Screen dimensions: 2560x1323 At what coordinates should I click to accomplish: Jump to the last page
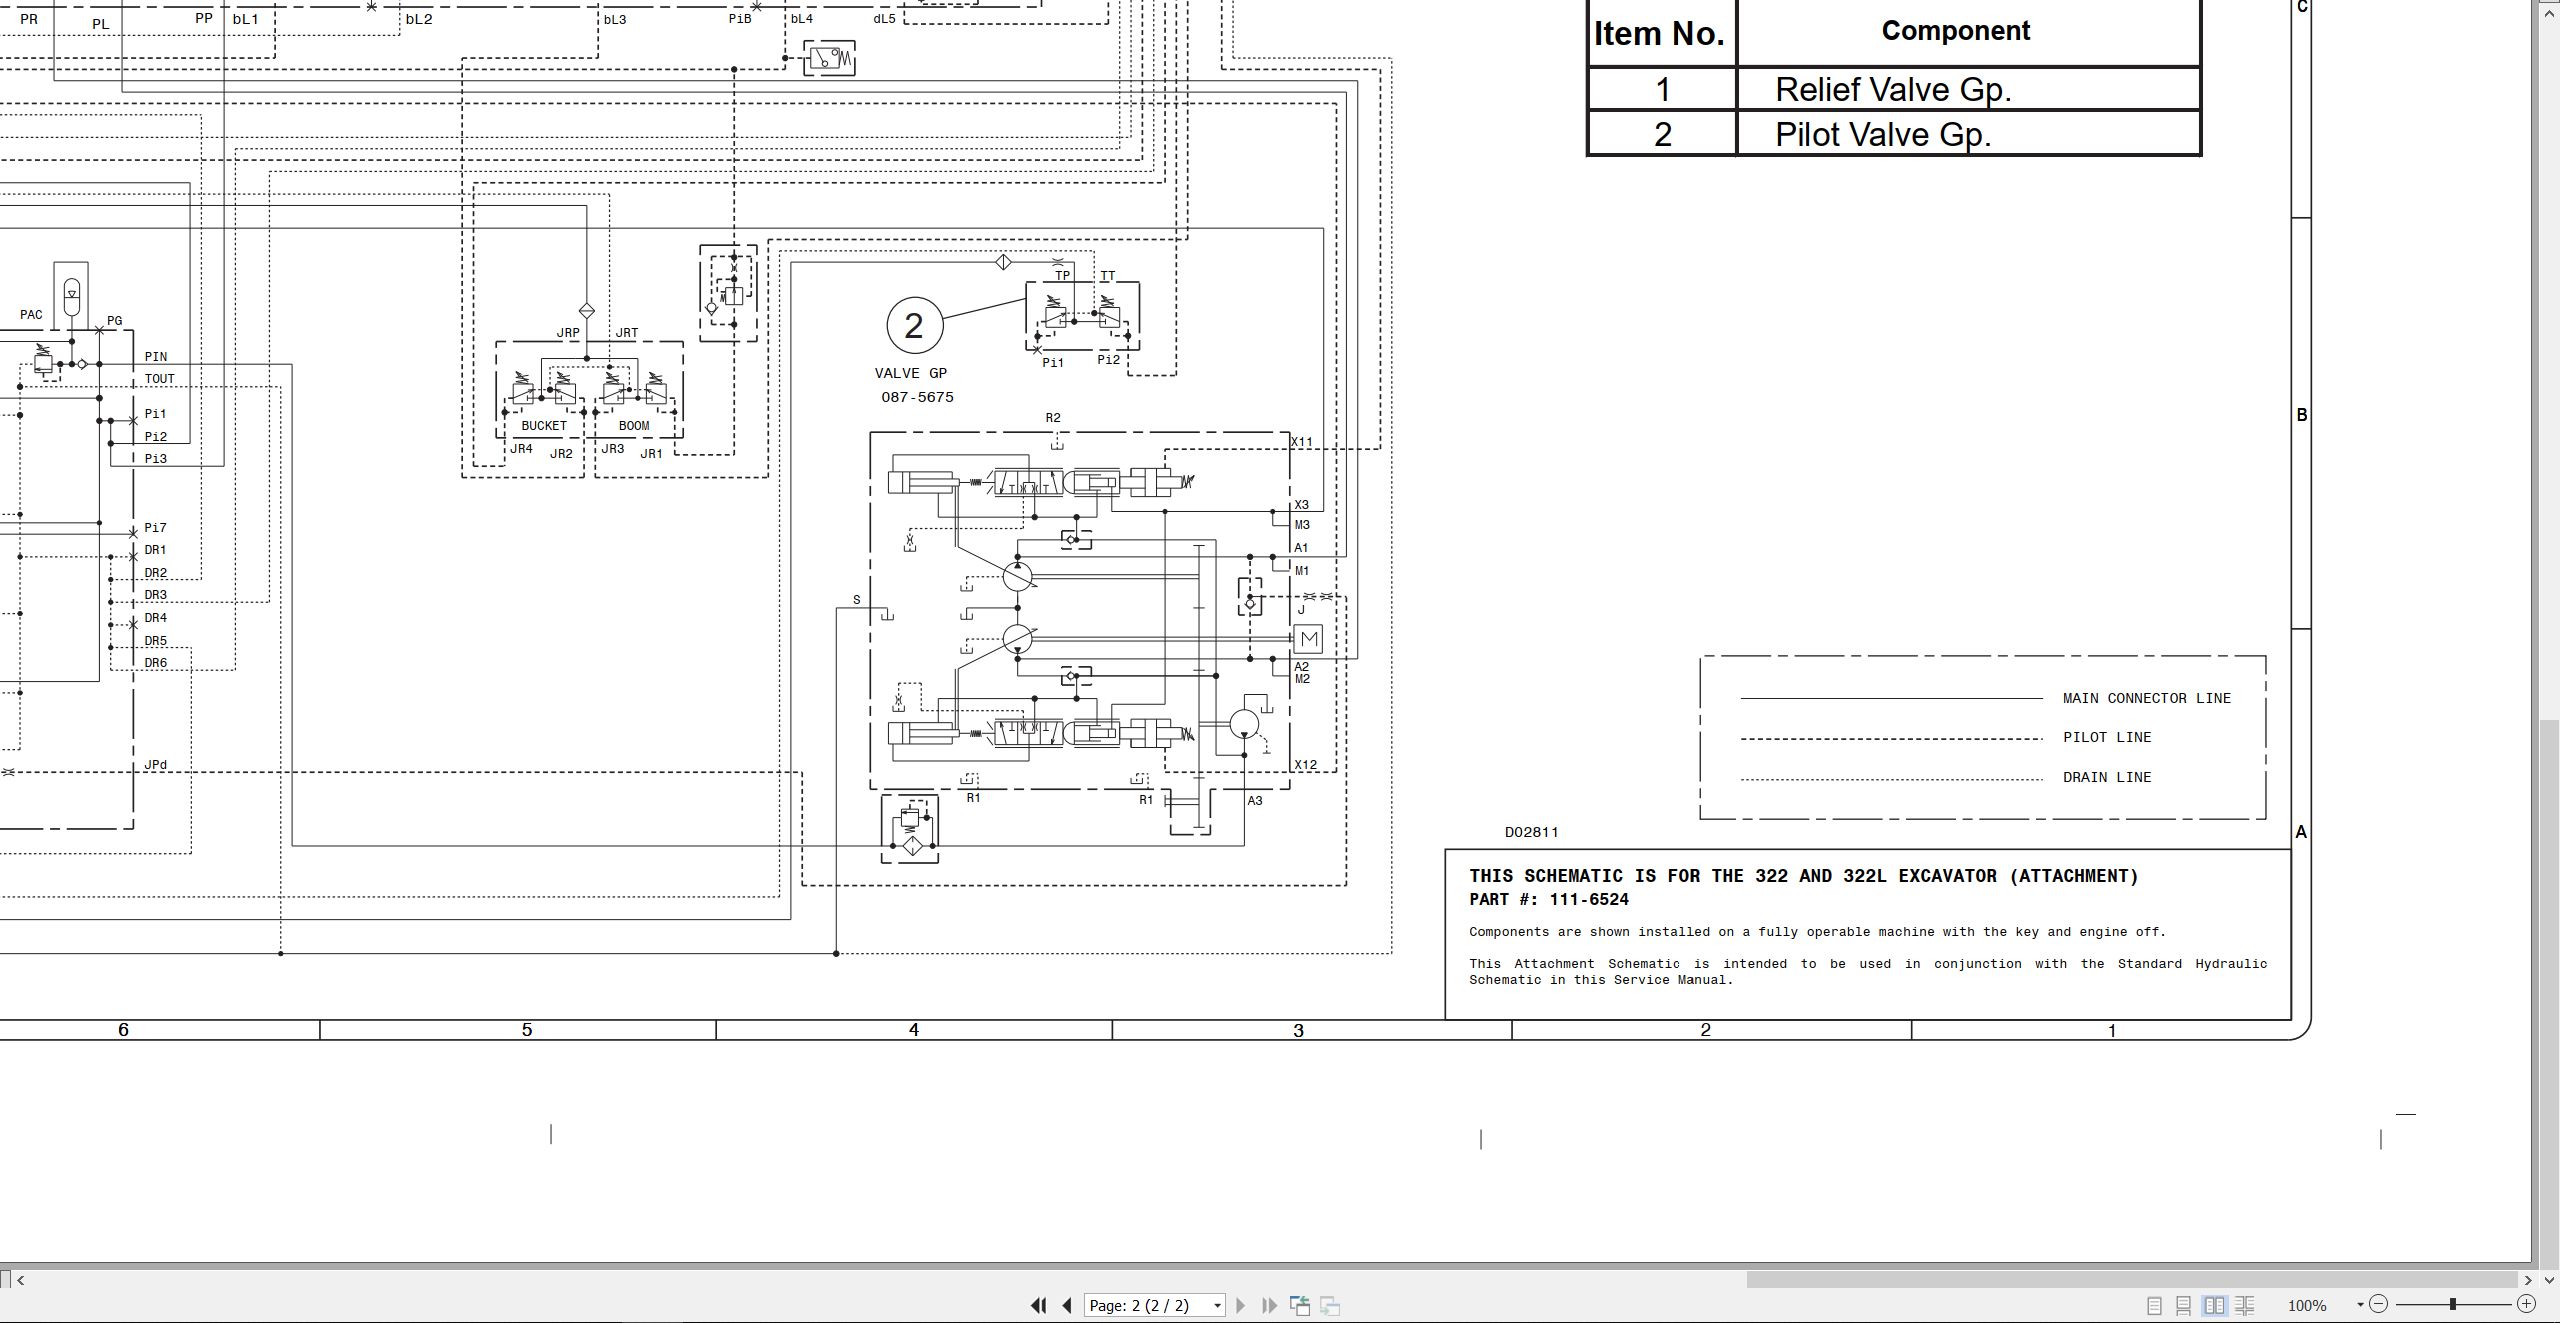(x=1270, y=1305)
